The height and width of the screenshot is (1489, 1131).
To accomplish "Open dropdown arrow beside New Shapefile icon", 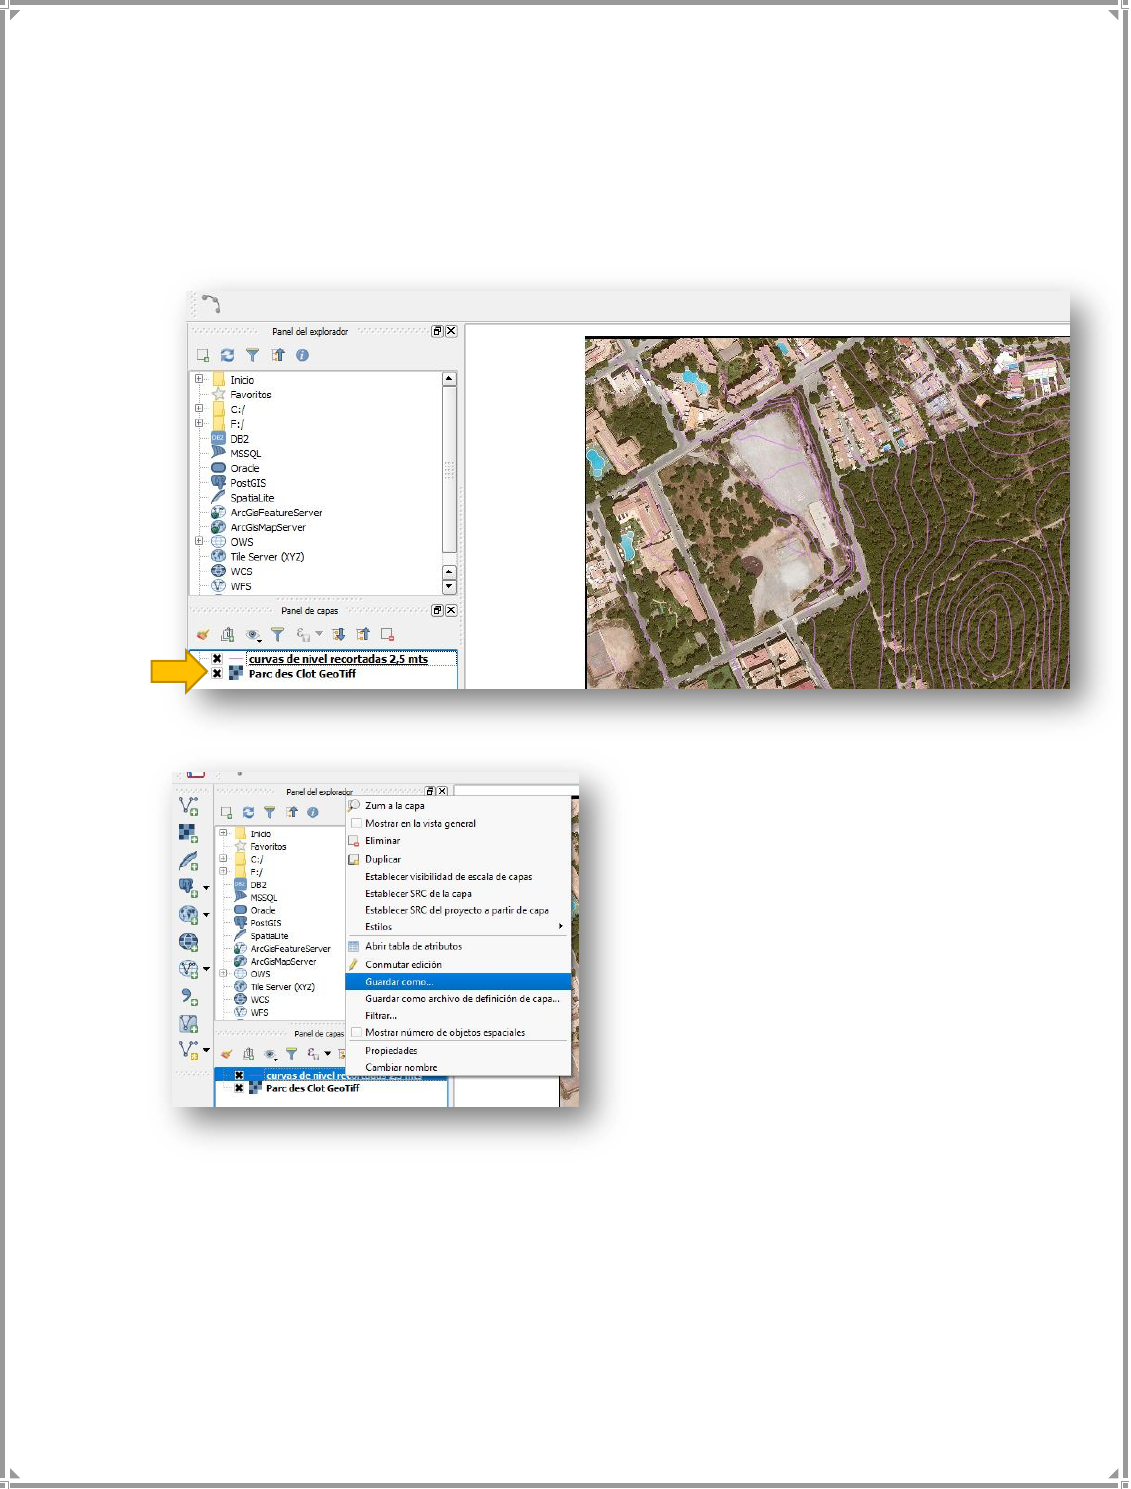I will point(206,1051).
